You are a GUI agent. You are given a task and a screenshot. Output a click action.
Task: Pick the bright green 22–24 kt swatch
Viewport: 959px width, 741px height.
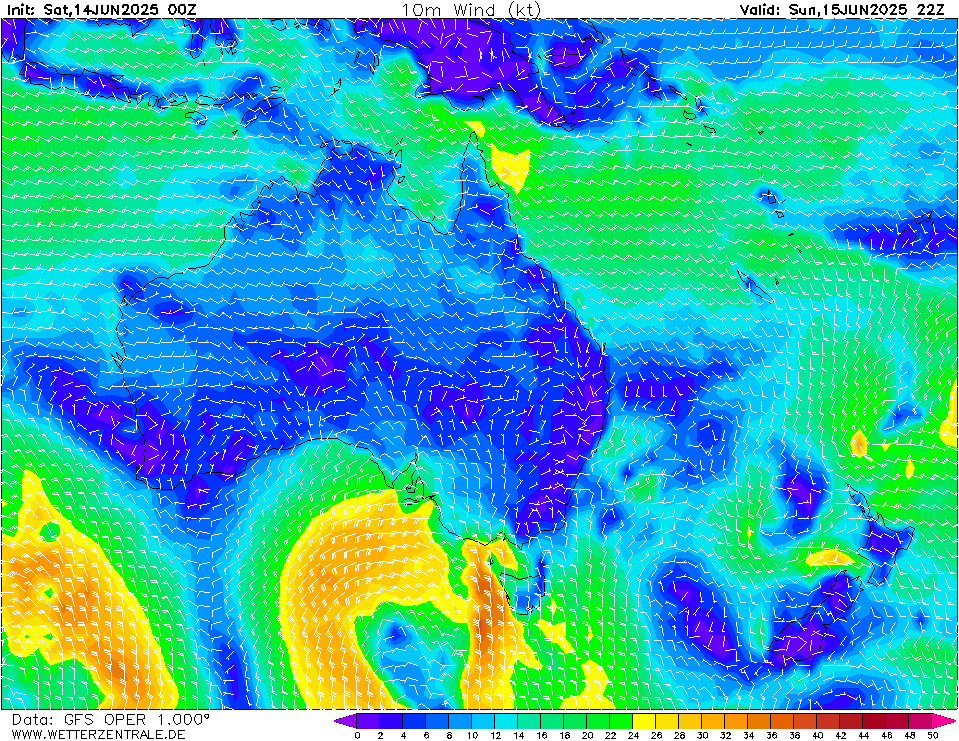coord(621,721)
